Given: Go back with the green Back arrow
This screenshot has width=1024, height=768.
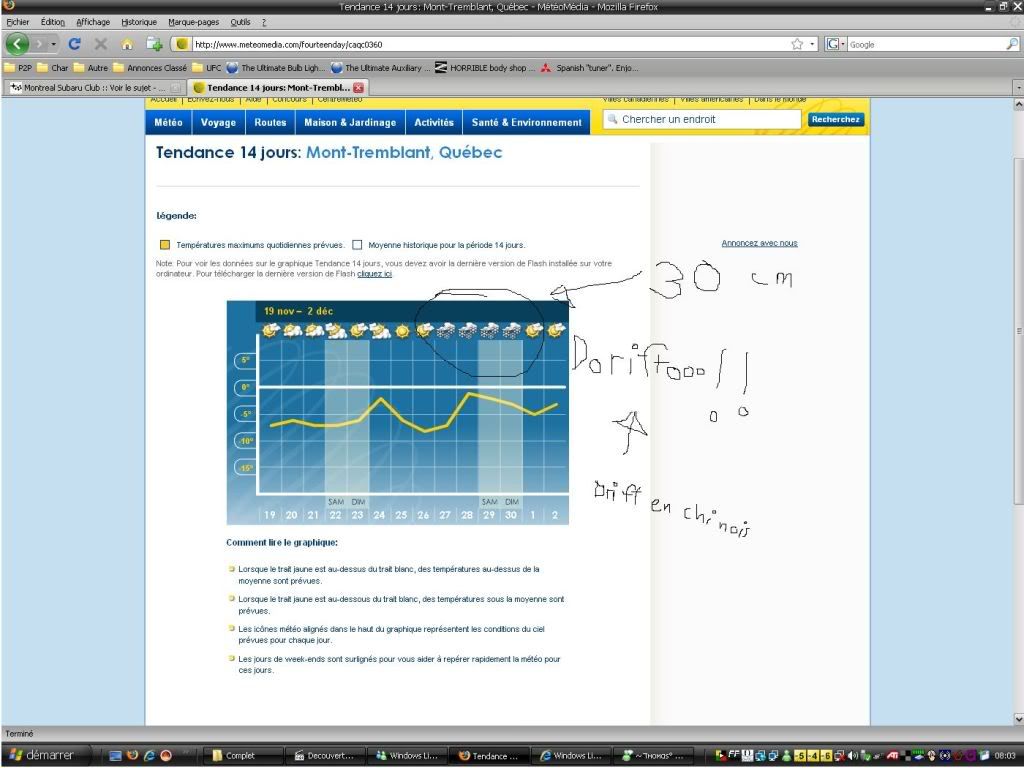Looking at the screenshot, I should pos(17,44).
